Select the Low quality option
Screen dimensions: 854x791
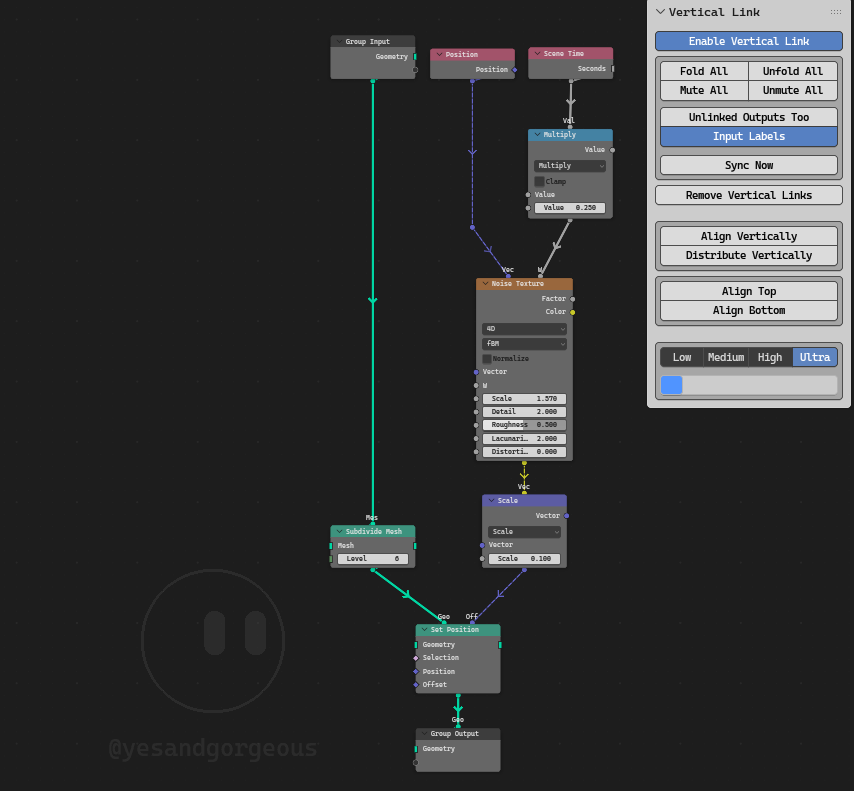681,357
